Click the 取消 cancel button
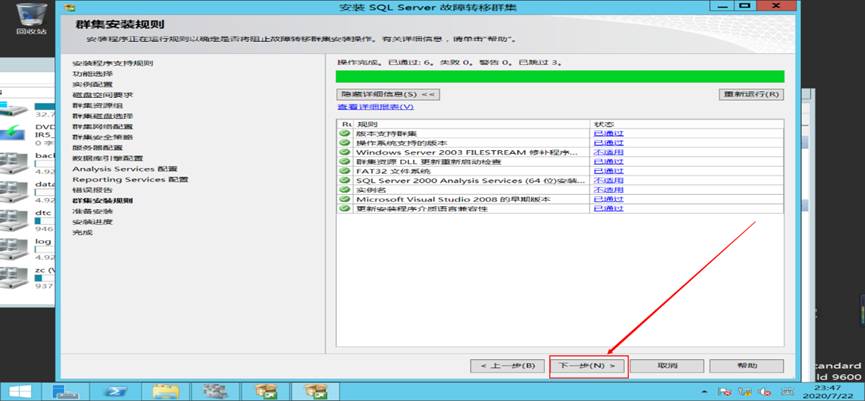The width and height of the screenshot is (865, 401). [x=667, y=366]
